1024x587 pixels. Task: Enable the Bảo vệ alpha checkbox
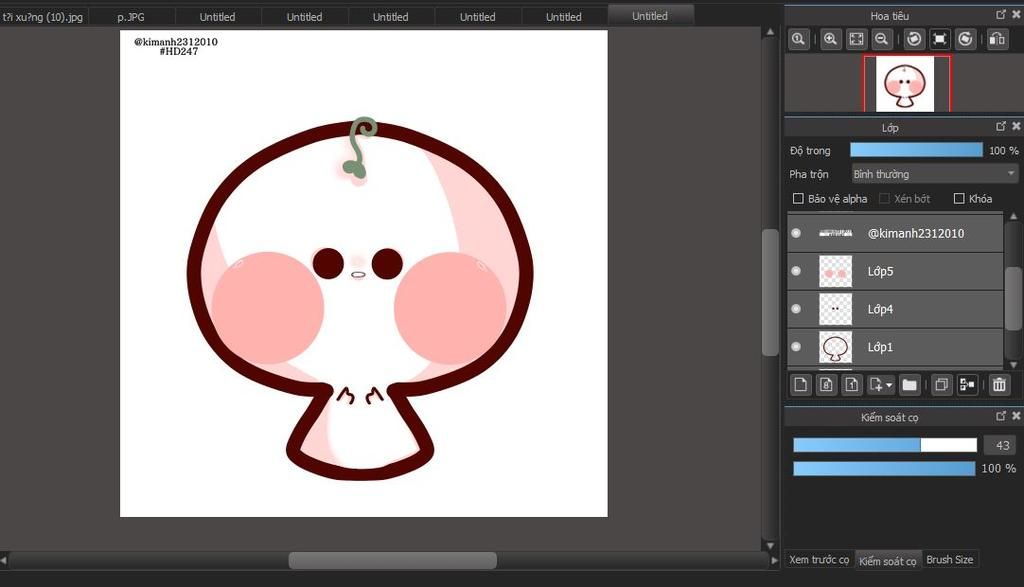pos(798,198)
